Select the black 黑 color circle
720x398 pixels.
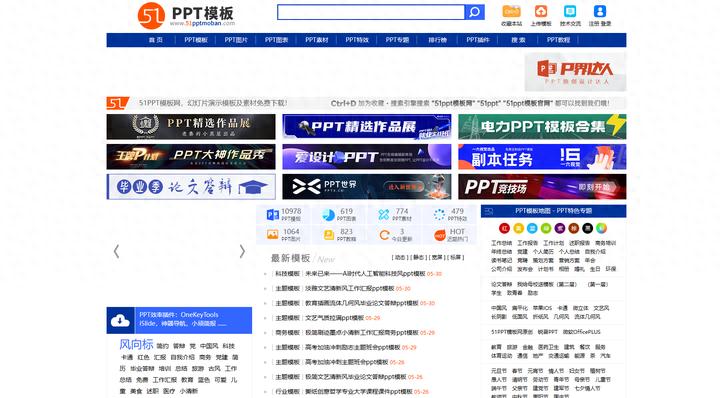(x=587, y=228)
